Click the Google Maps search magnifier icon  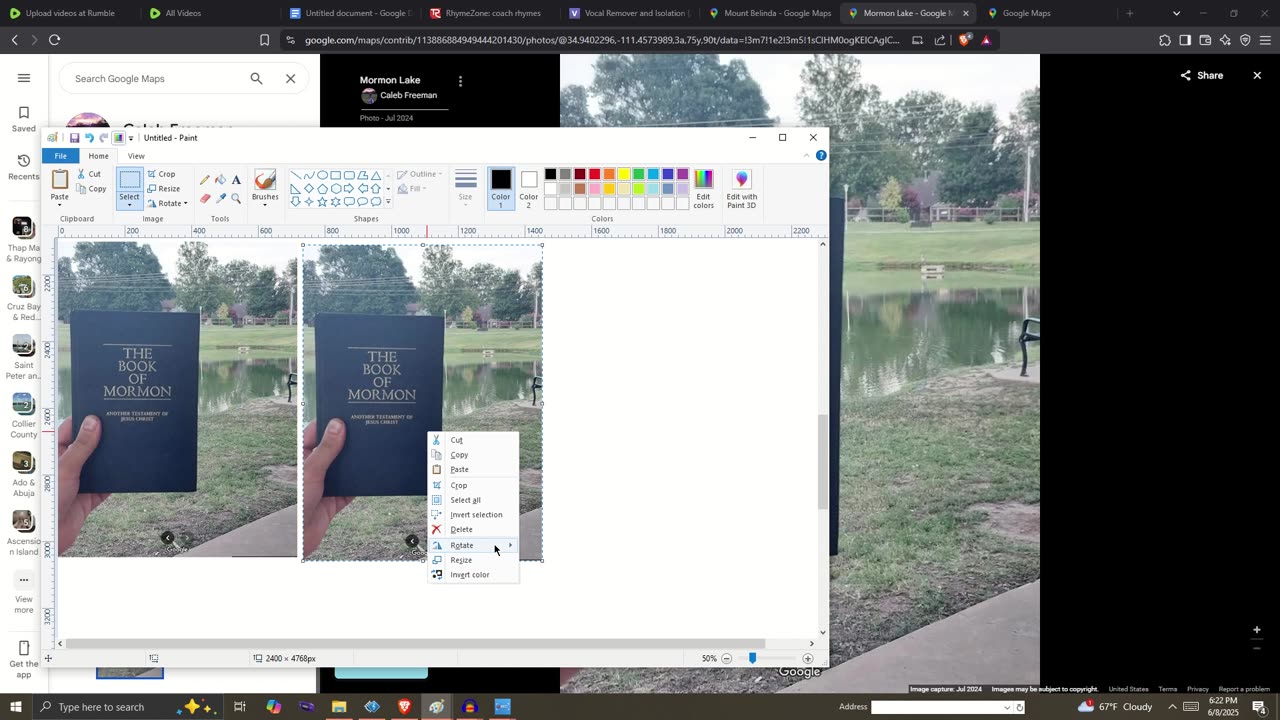point(257,78)
